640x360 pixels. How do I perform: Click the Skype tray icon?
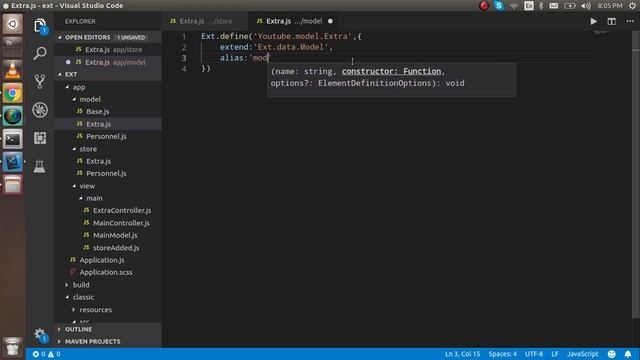coord(499,6)
